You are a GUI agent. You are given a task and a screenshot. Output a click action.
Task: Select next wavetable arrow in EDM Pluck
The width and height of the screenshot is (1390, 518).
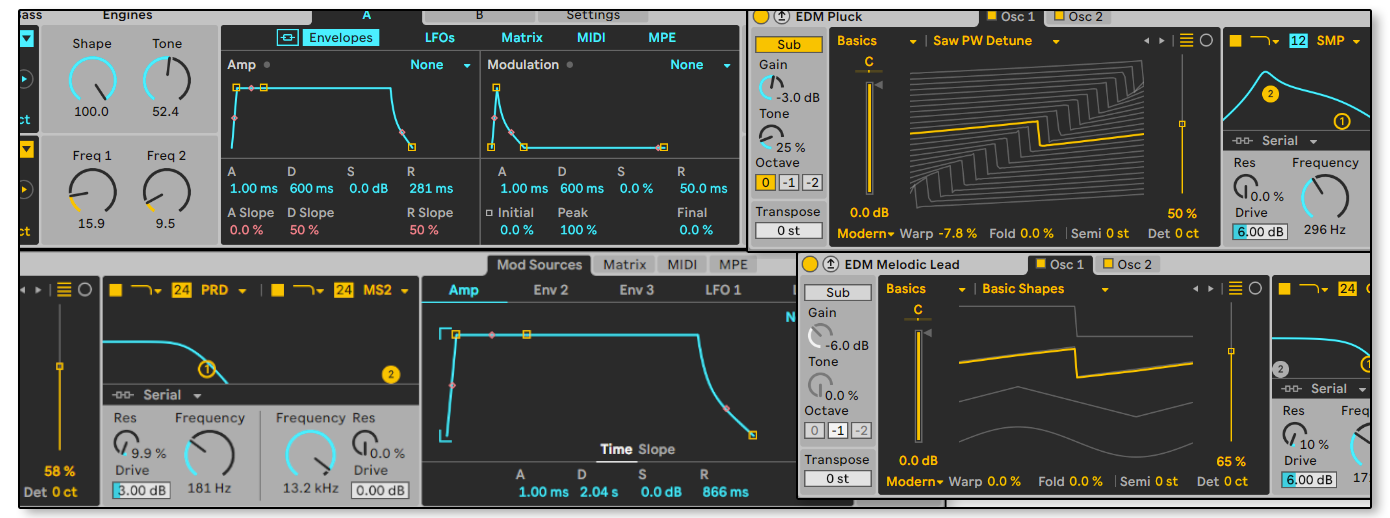pos(1161,41)
